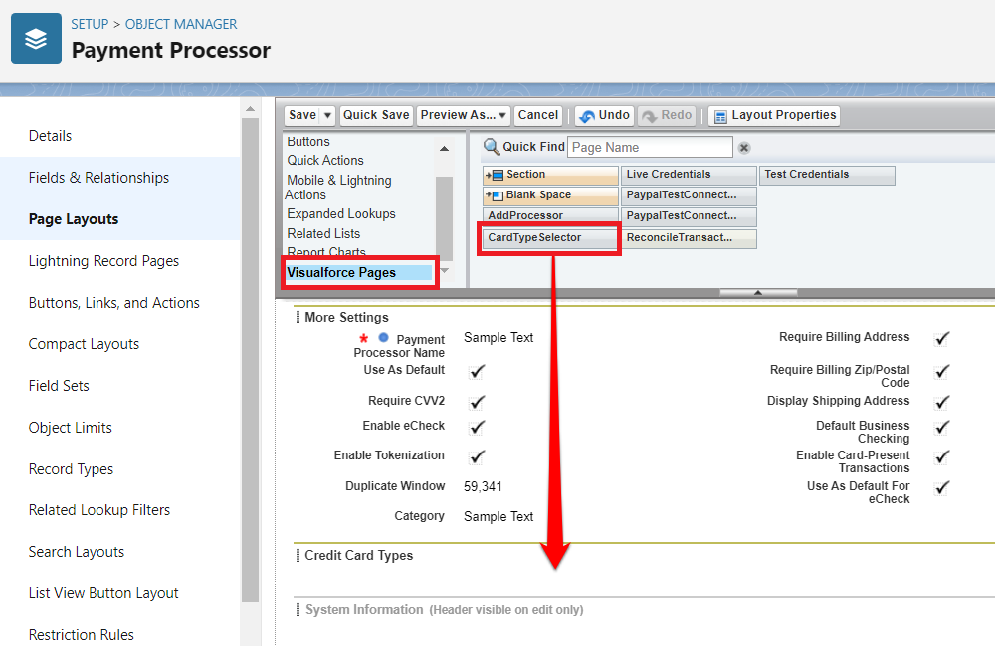Click the Layout Properties icon

pyautogui.click(x=720, y=116)
